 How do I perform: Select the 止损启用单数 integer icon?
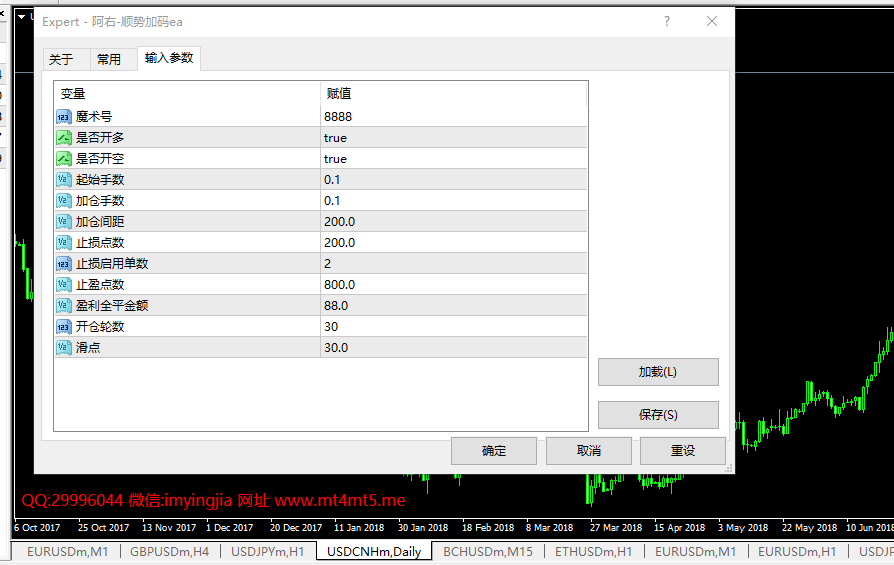pyautogui.click(x=64, y=264)
